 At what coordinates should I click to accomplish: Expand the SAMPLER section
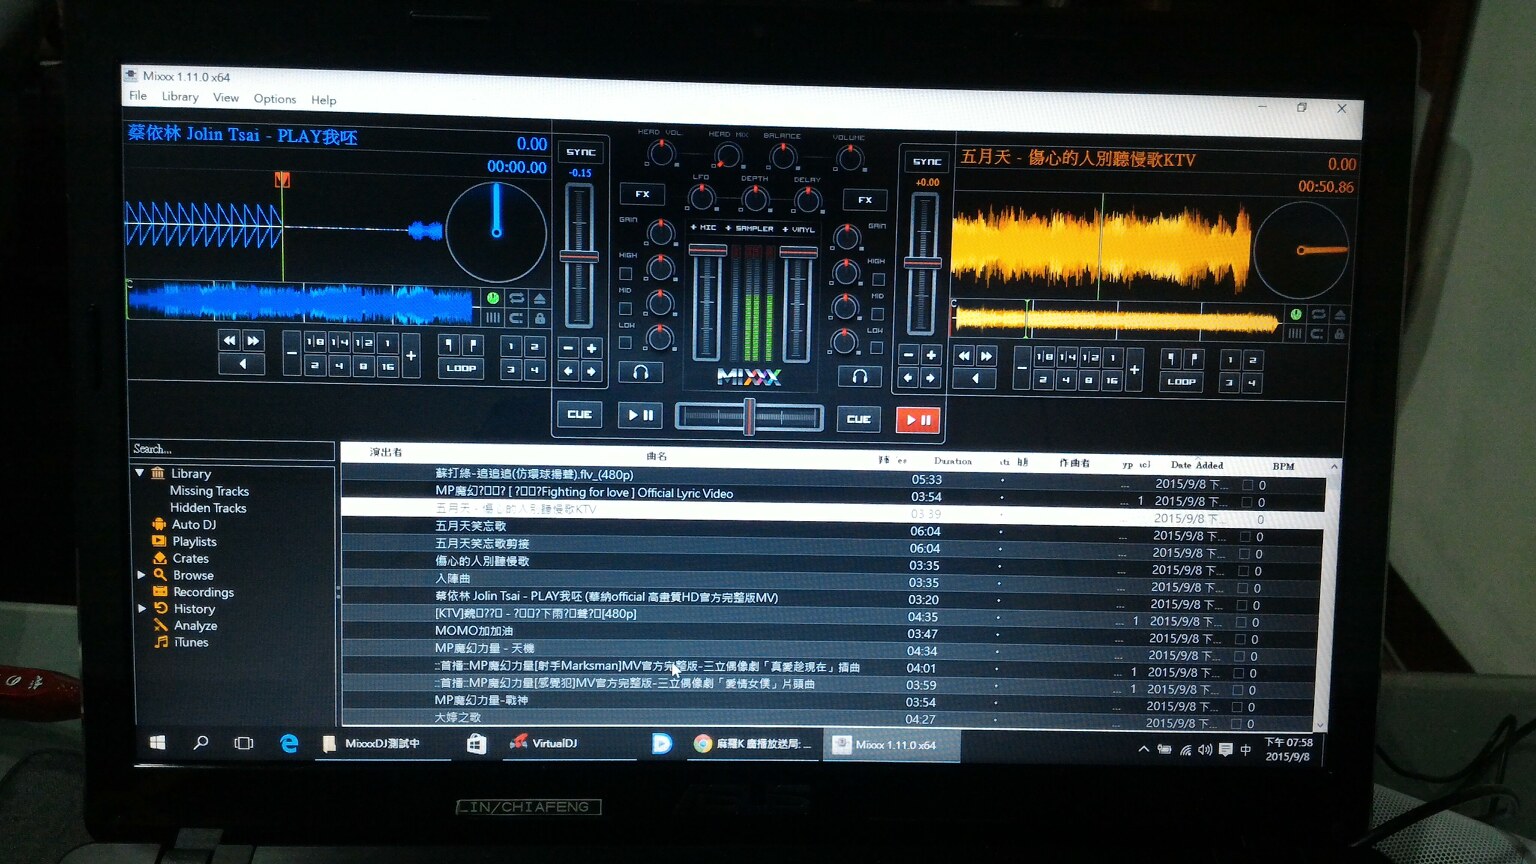pos(749,229)
